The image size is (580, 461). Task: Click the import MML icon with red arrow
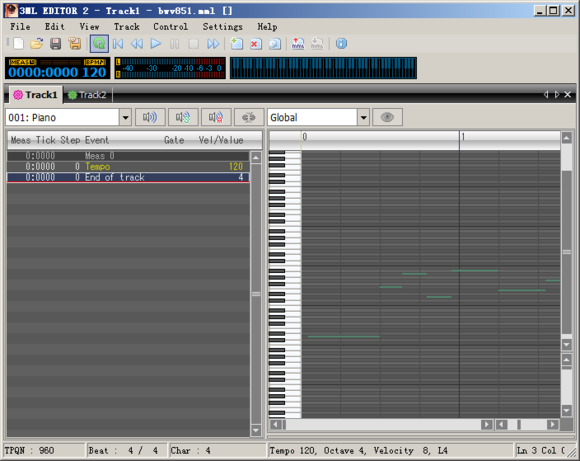(298, 44)
